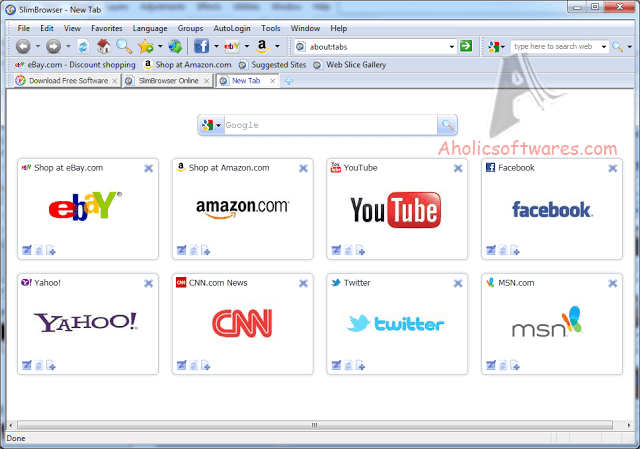Close the Download Free Software tab
Screen dimensions: 640x449
(115, 81)
